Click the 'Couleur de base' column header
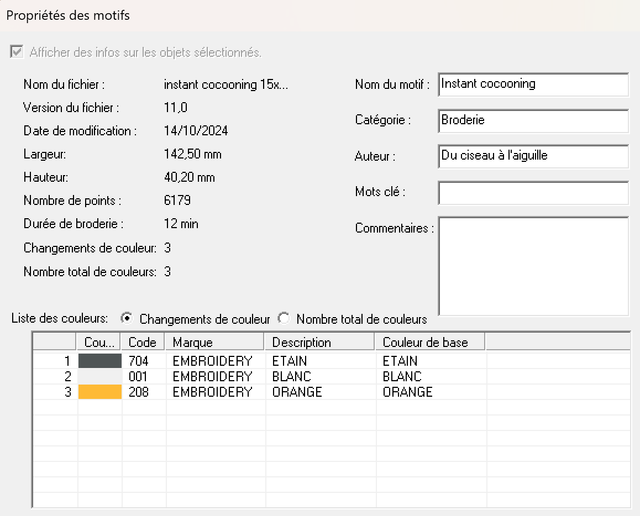The image size is (640, 516). (x=430, y=343)
